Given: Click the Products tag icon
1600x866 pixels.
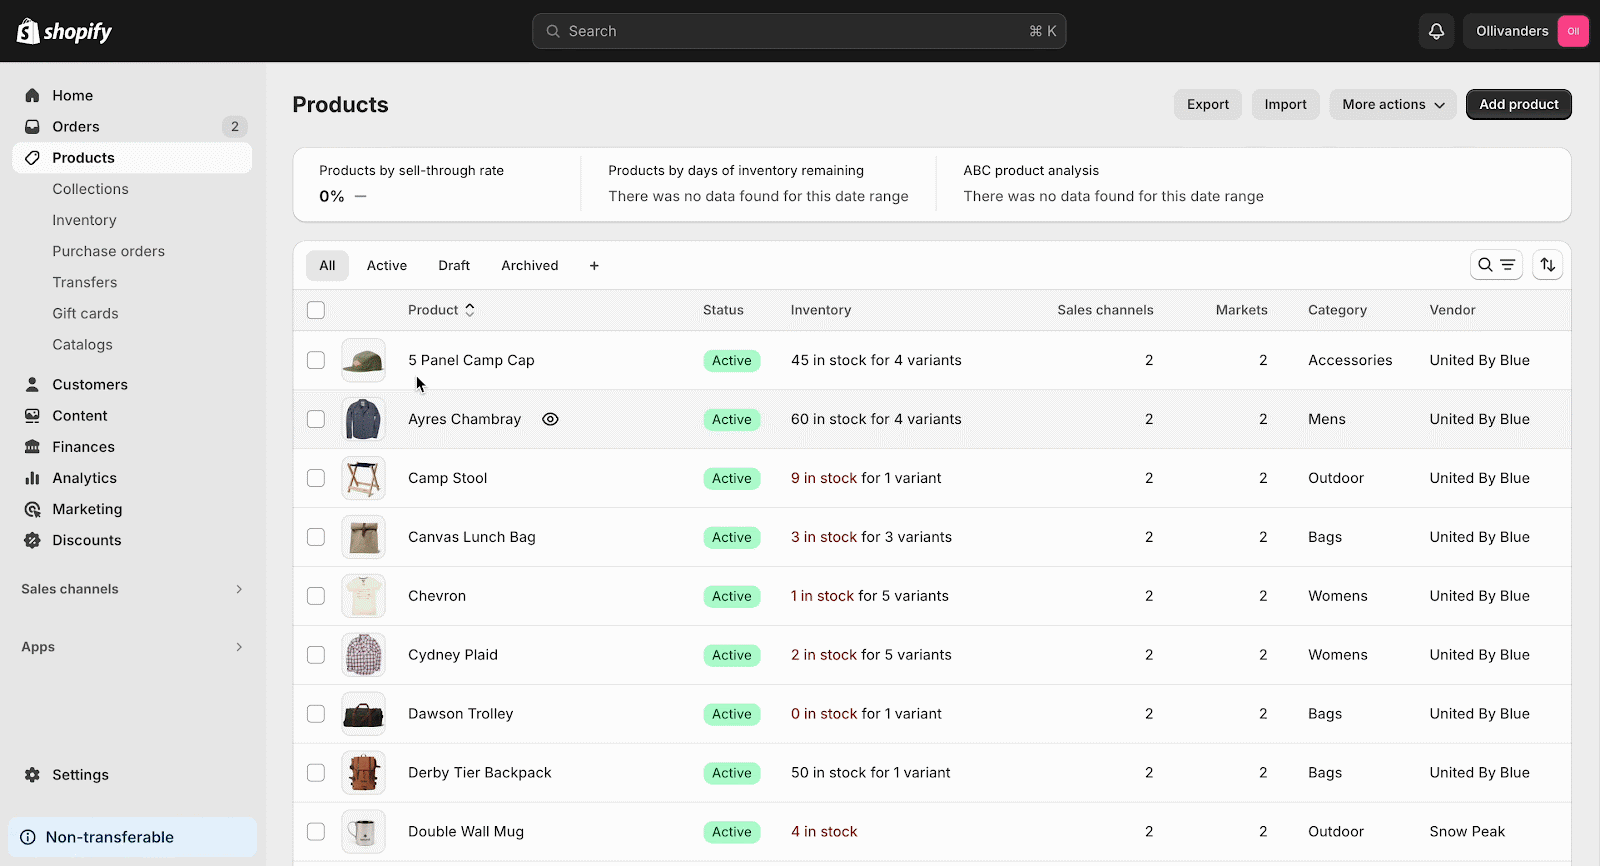Looking at the screenshot, I should [32, 157].
